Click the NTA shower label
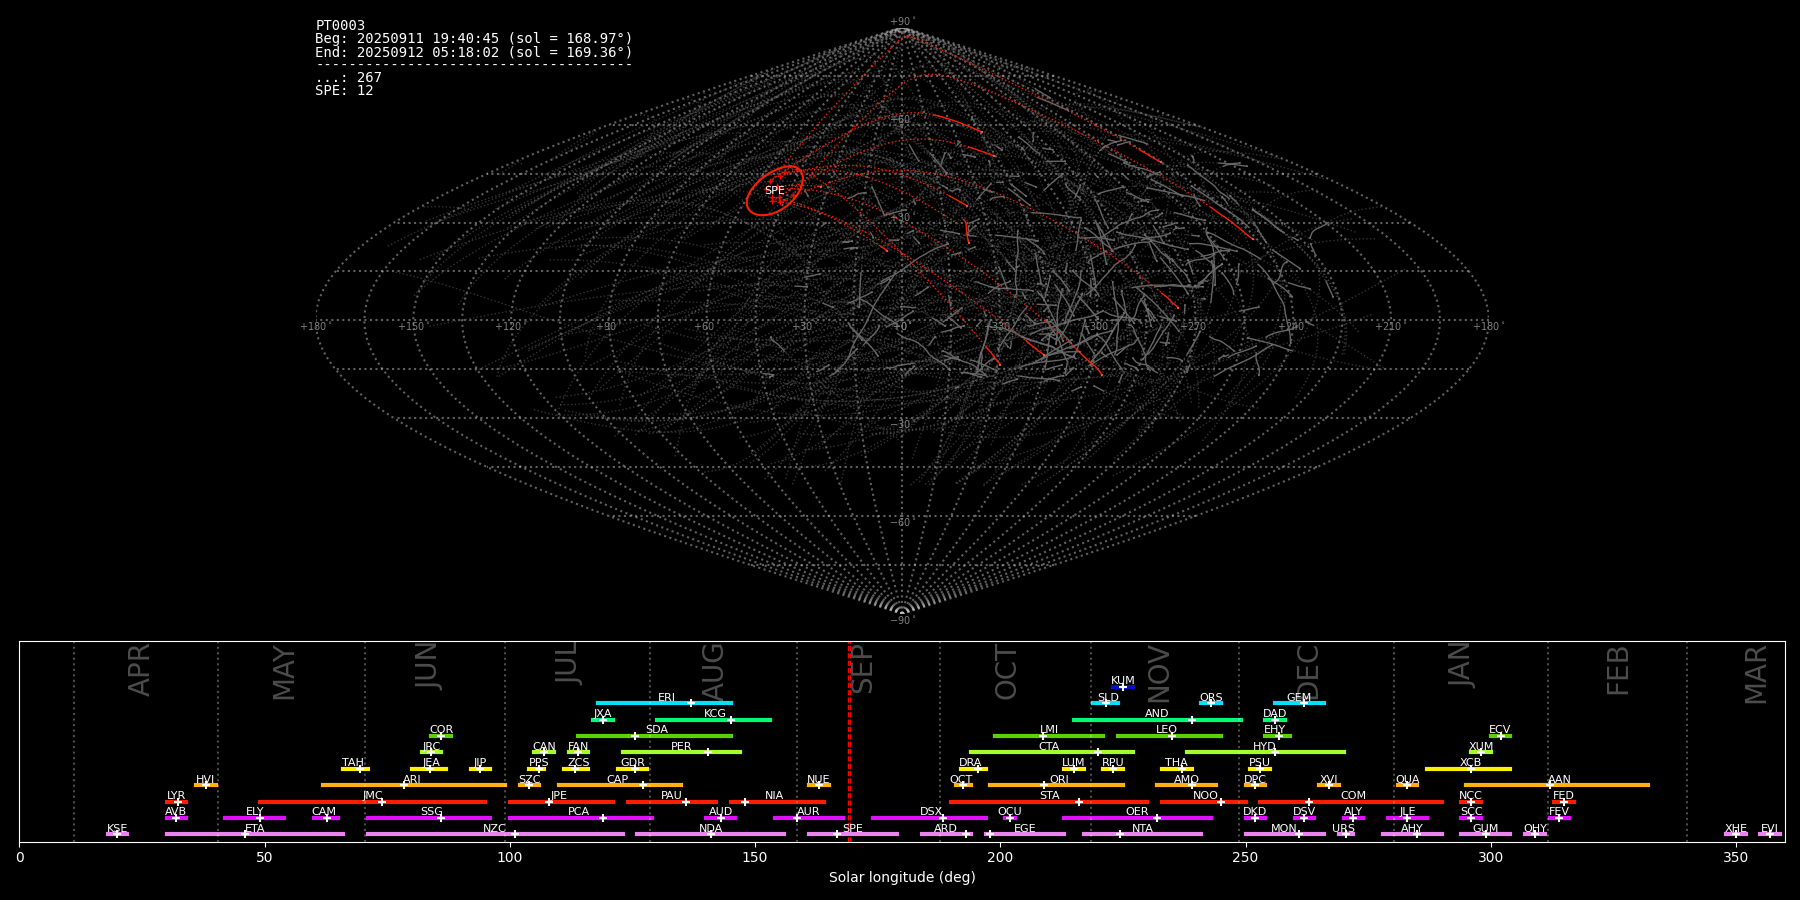The height and width of the screenshot is (900, 1800). [1142, 828]
